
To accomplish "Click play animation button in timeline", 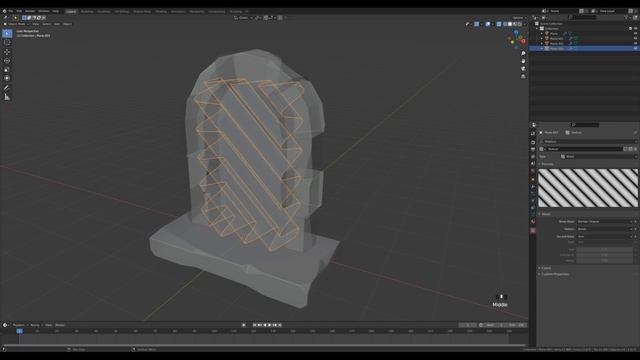I will click(269, 325).
